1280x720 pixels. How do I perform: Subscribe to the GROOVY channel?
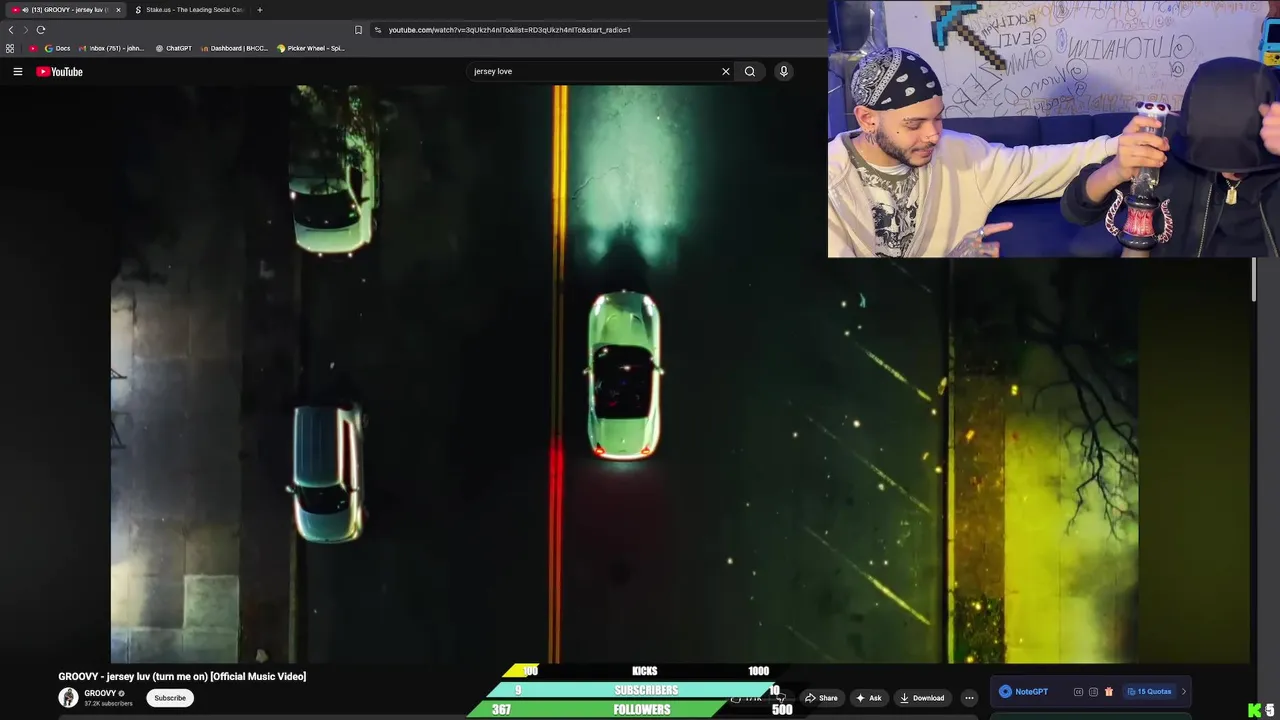[170, 698]
